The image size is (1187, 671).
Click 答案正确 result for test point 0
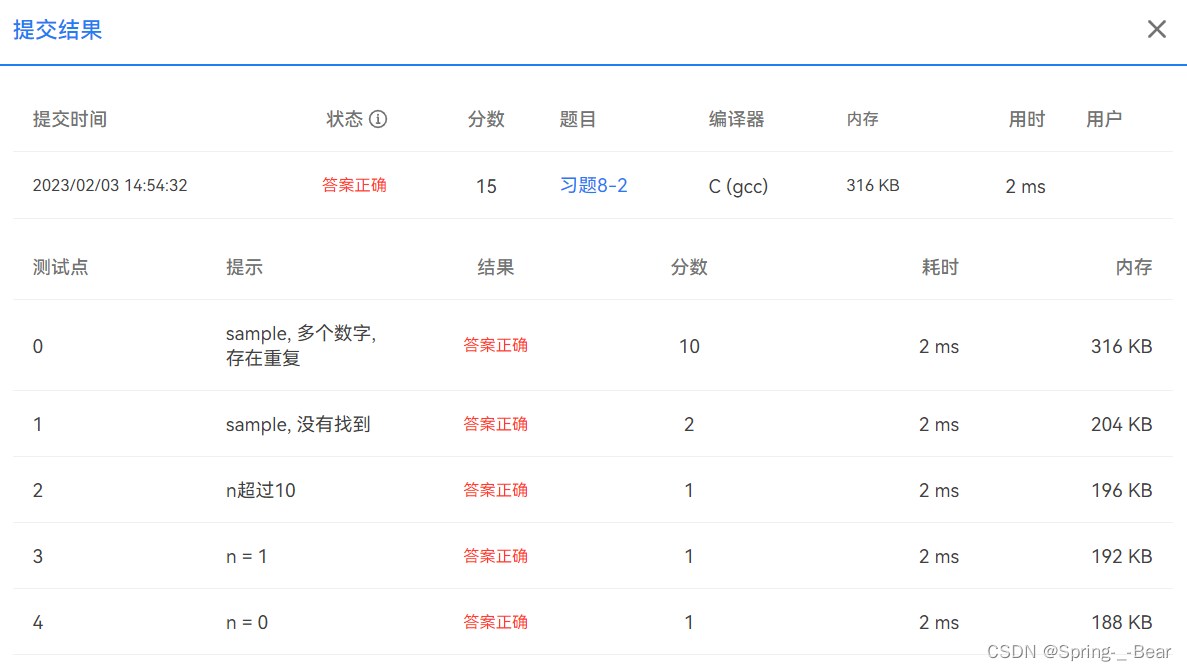pos(496,345)
